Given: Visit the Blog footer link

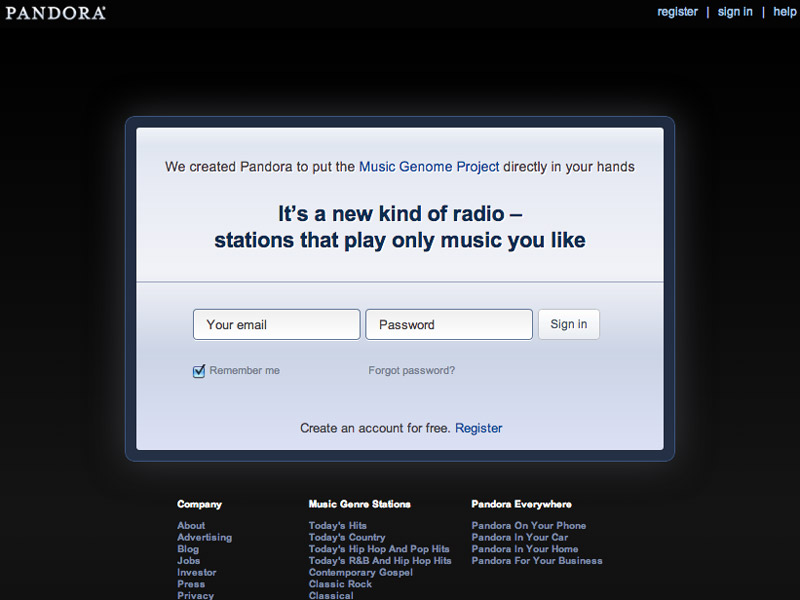Looking at the screenshot, I should tap(188, 549).
